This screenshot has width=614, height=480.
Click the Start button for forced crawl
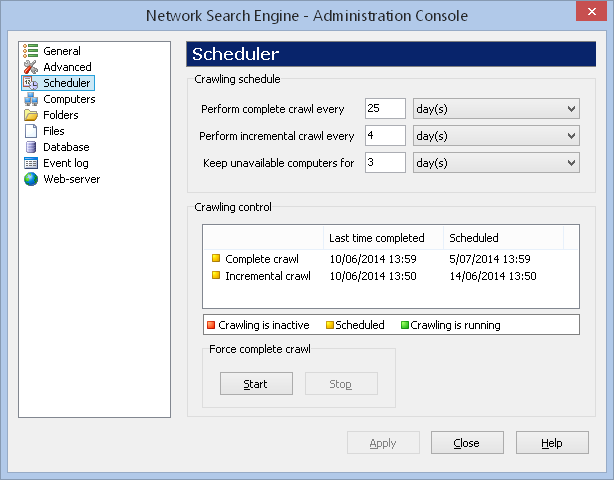tap(256, 384)
